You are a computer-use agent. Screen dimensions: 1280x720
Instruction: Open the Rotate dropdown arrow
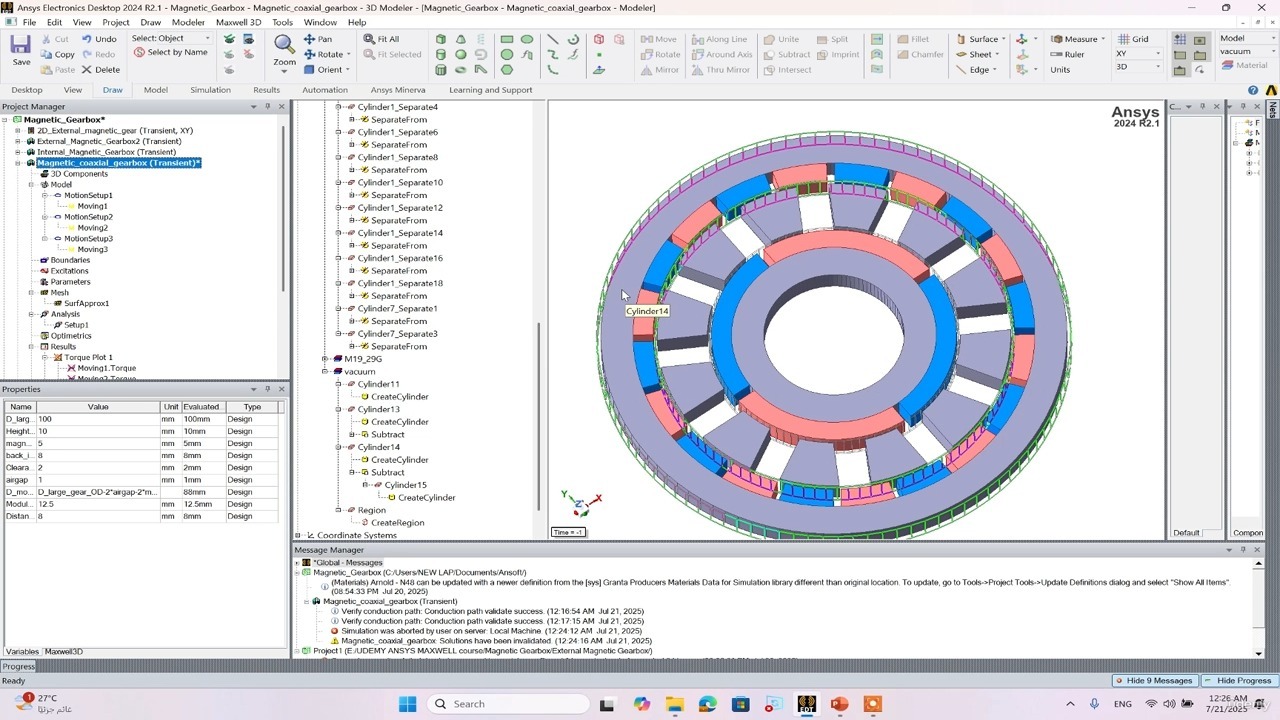pos(349,54)
